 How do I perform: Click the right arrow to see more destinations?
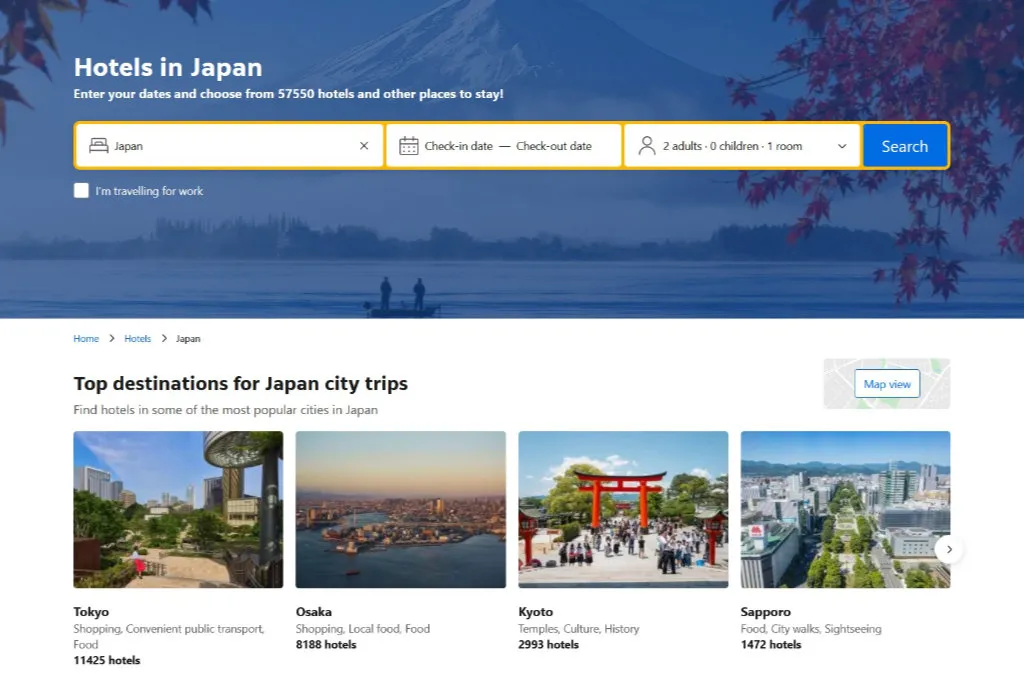949,549
